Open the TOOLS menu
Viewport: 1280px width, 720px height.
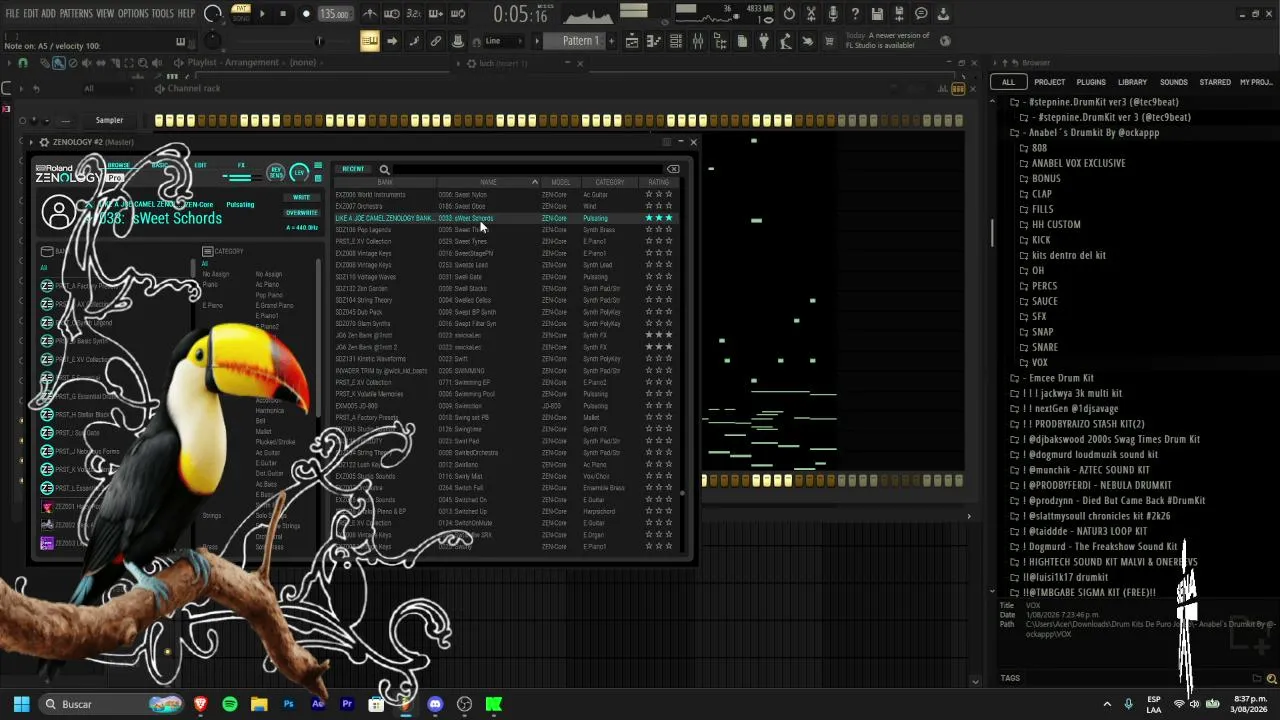pos(162,14)
